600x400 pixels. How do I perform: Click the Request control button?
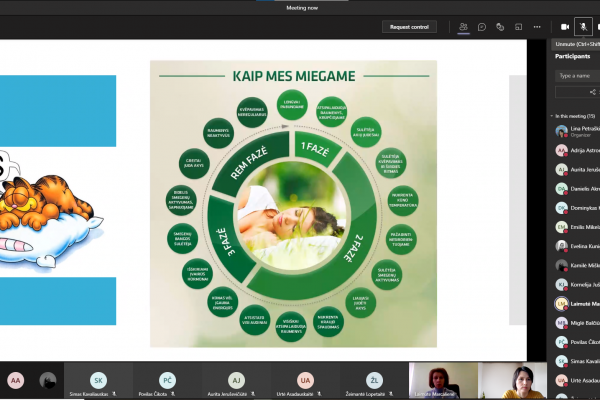409,27
